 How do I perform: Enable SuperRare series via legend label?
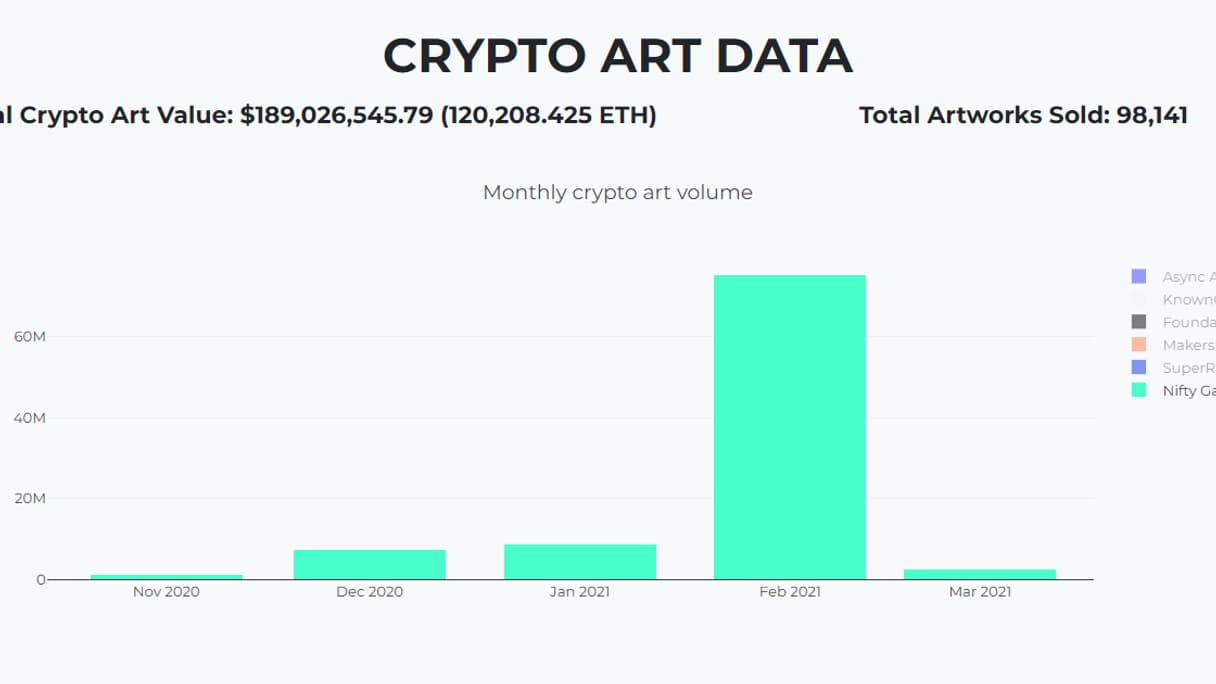click(1189, 368)
